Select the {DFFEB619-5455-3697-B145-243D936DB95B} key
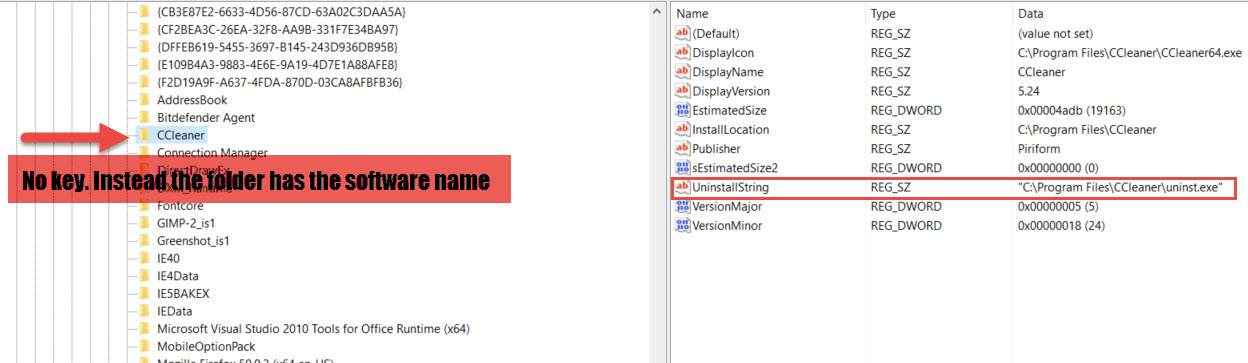 (277, 47)
